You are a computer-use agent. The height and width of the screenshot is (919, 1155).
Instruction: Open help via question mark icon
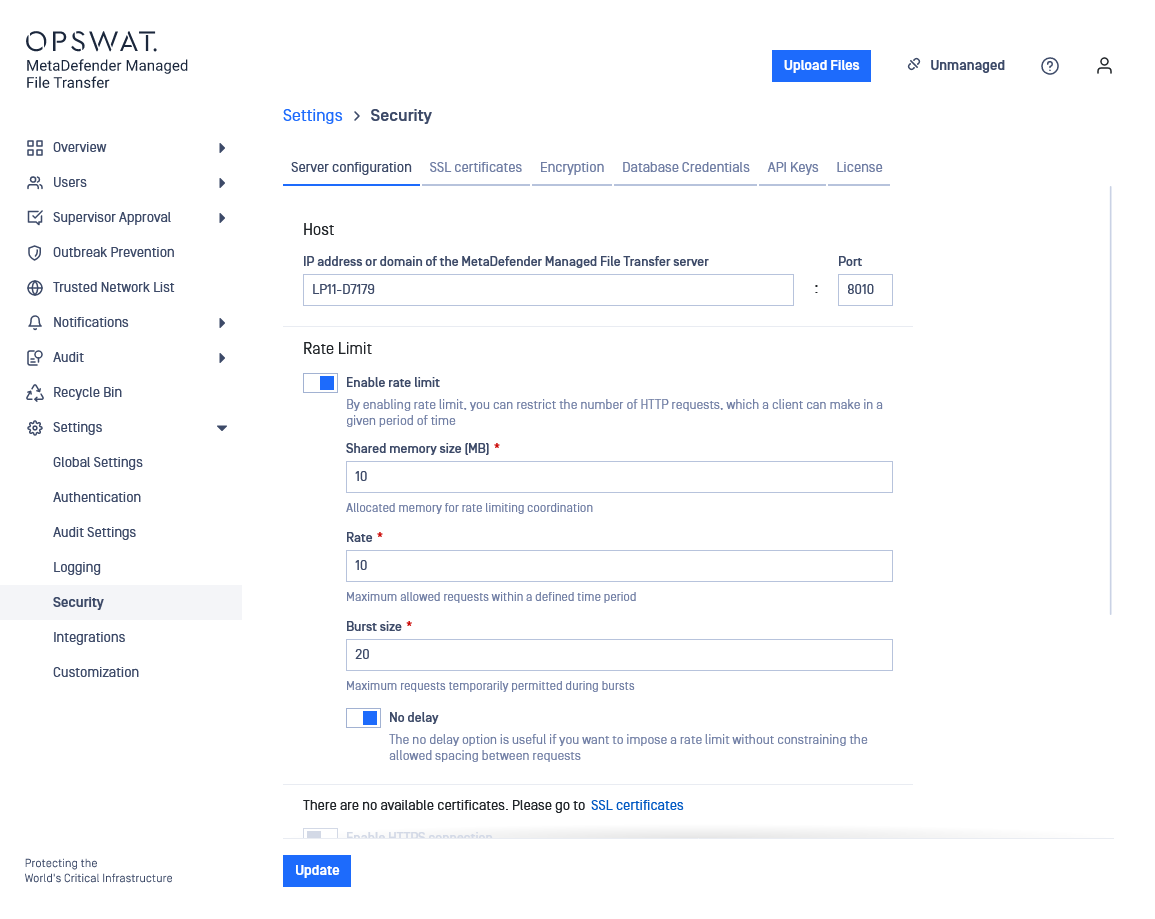click(1050, 66)
